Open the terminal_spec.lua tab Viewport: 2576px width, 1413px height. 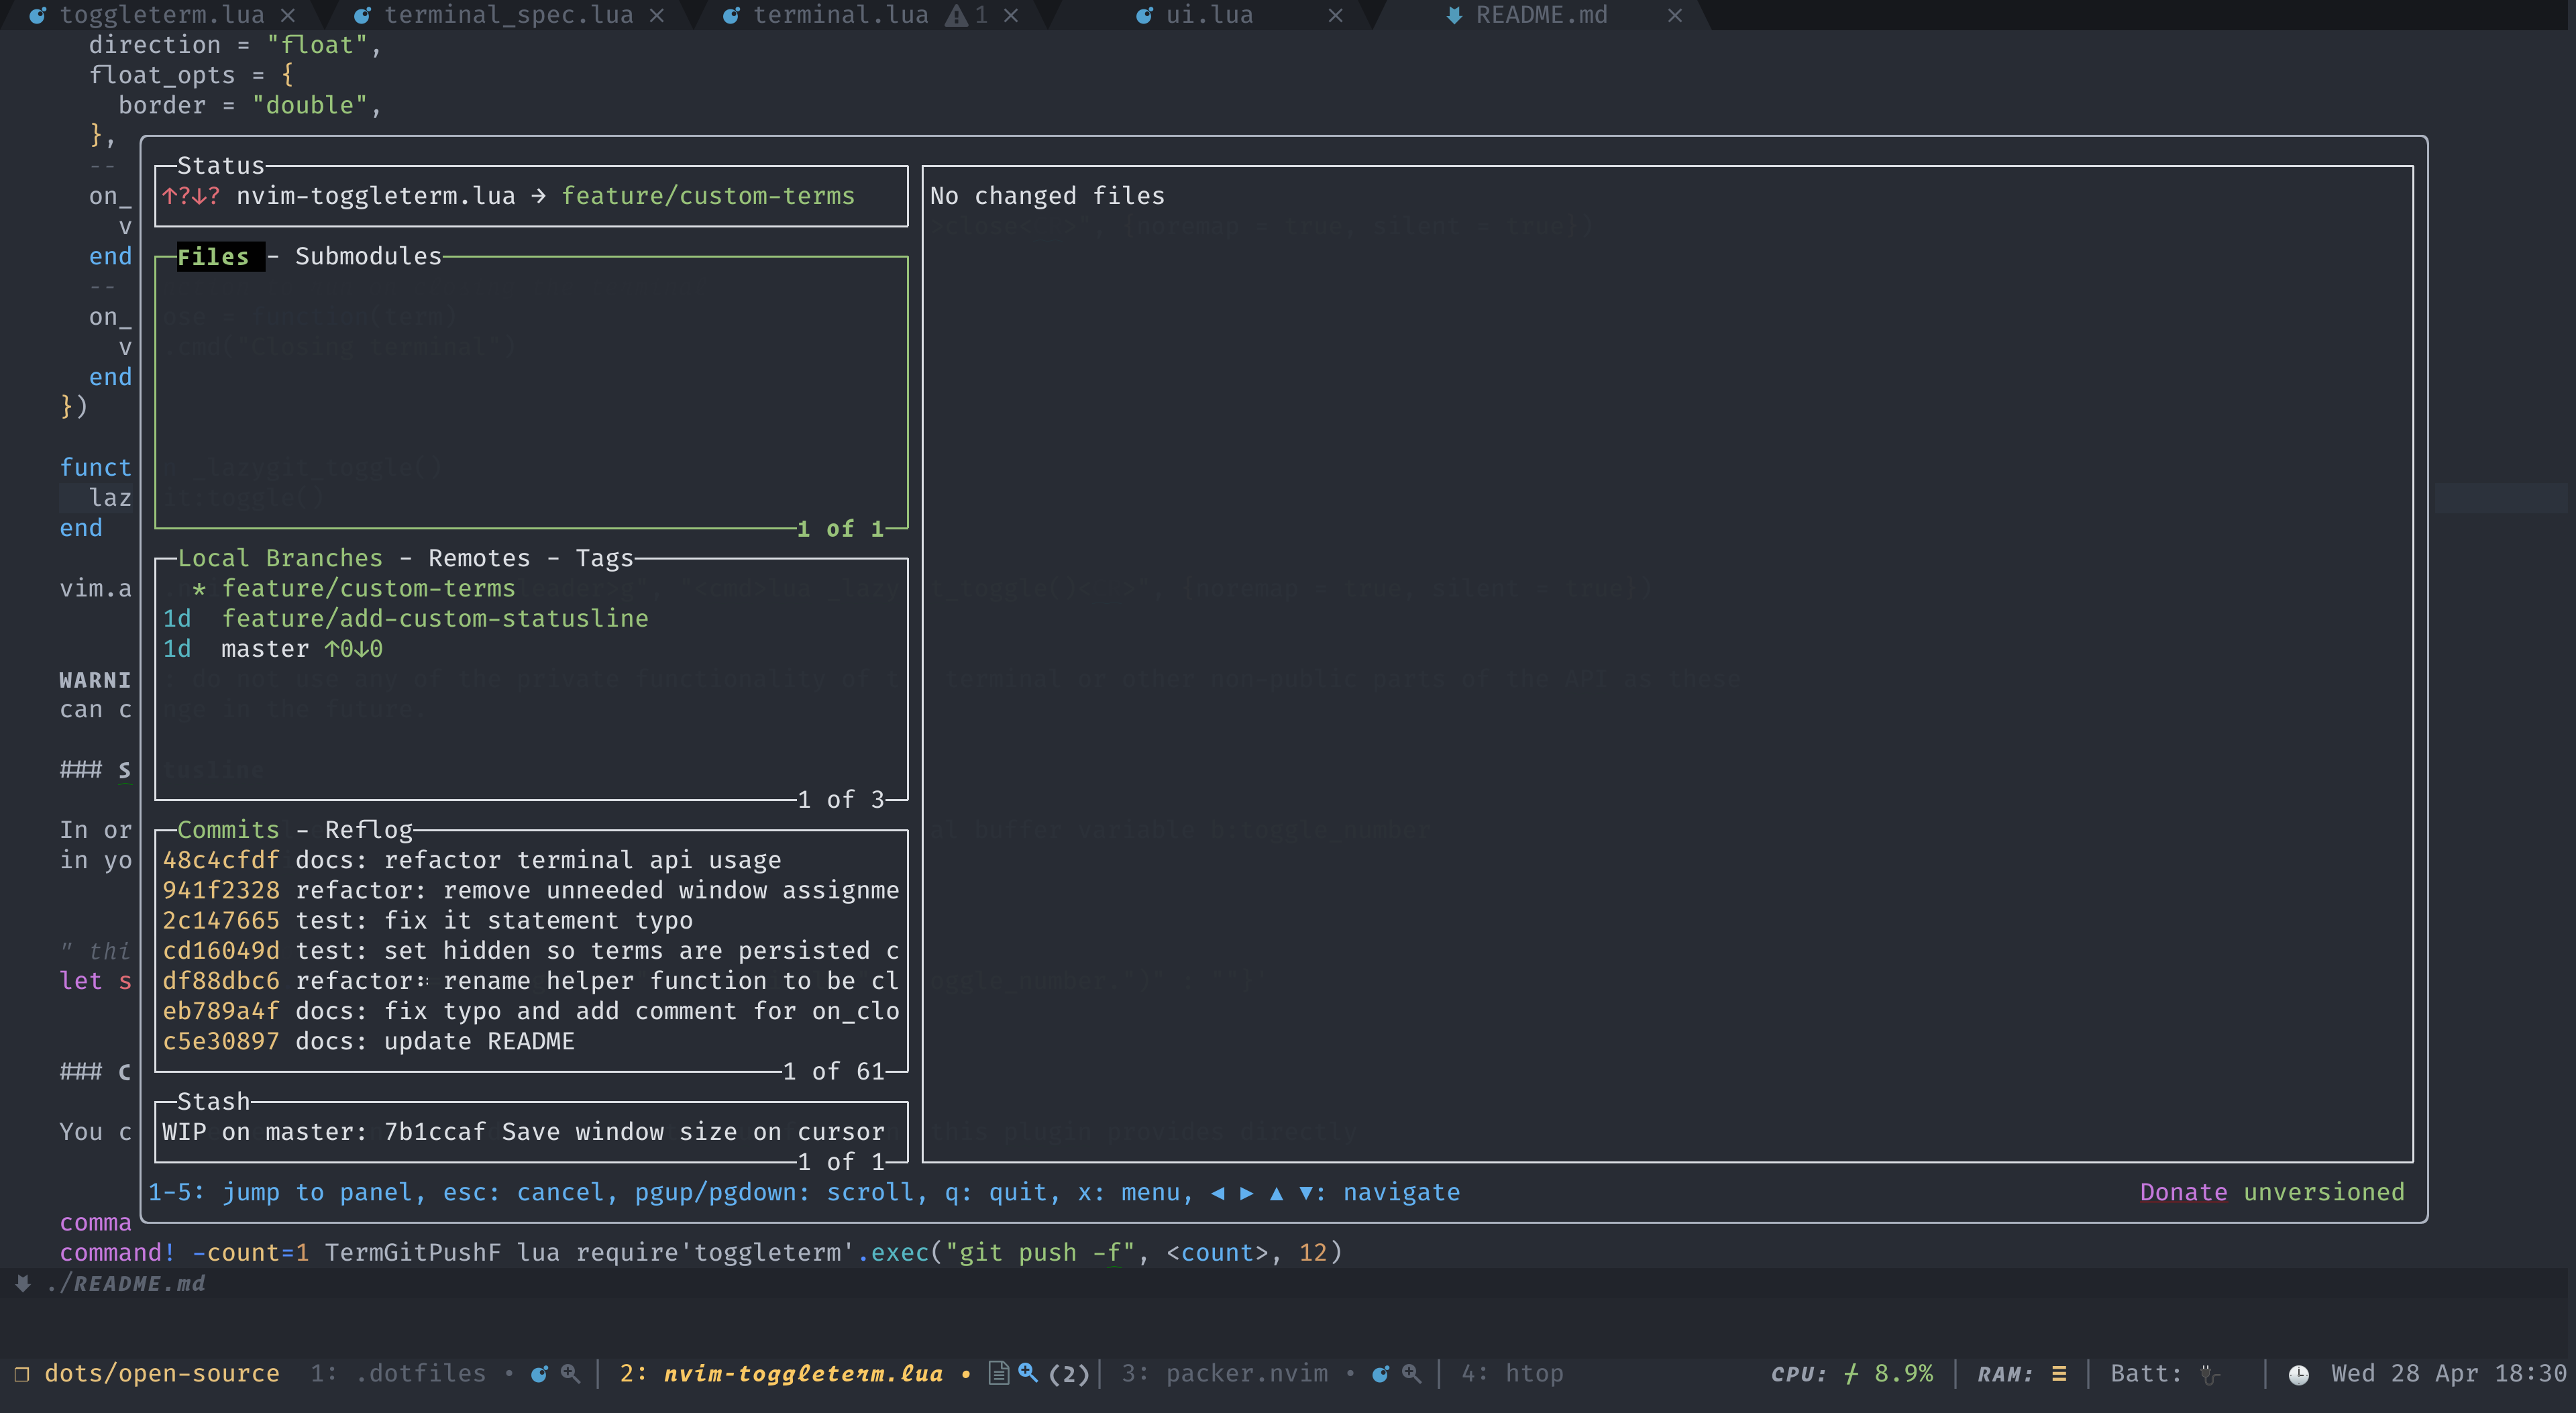coord(508,15)
